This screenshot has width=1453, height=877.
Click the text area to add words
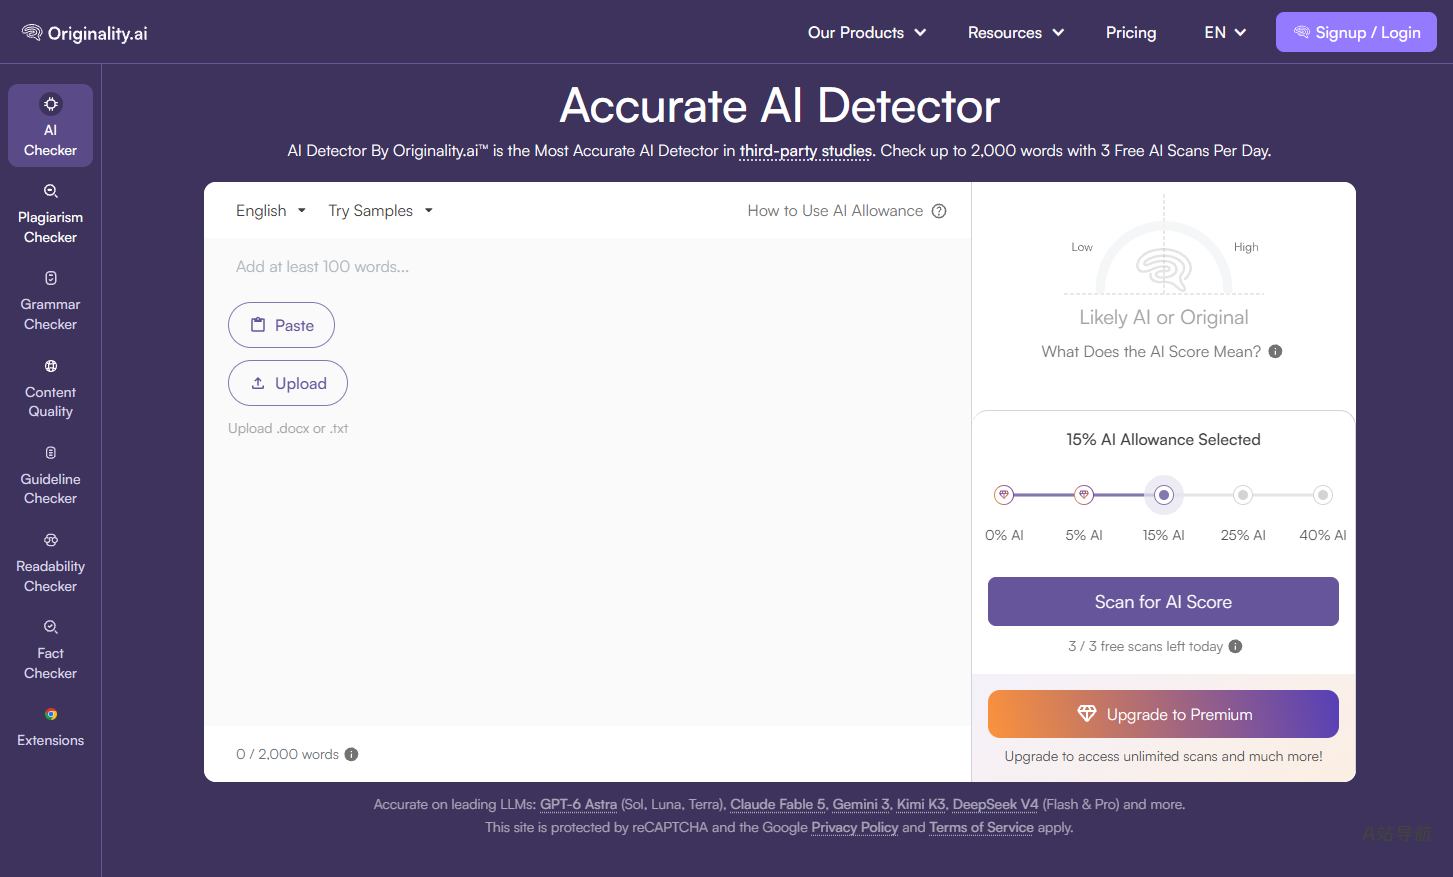point(588,482)
